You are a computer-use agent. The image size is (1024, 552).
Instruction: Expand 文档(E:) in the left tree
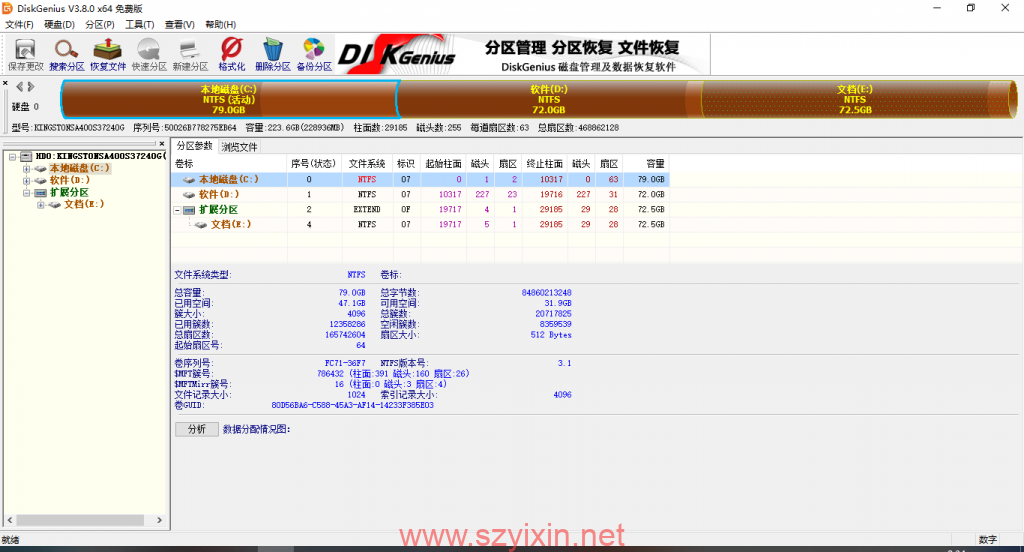[41, 204]
